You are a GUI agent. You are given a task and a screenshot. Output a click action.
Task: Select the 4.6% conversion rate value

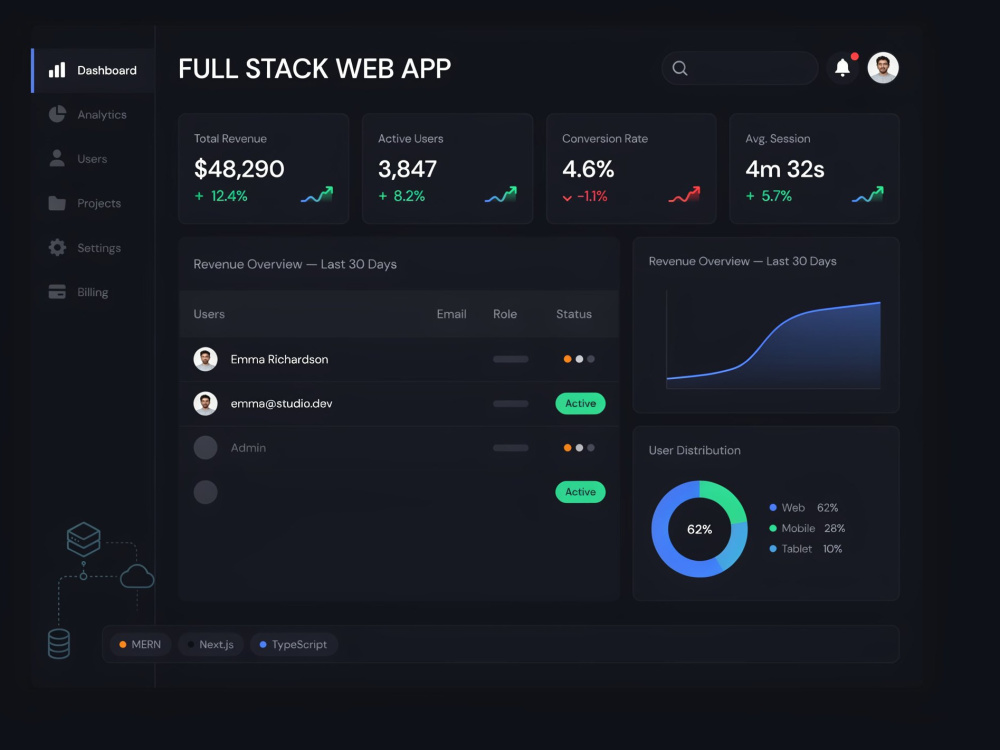[x=588, y=169]
